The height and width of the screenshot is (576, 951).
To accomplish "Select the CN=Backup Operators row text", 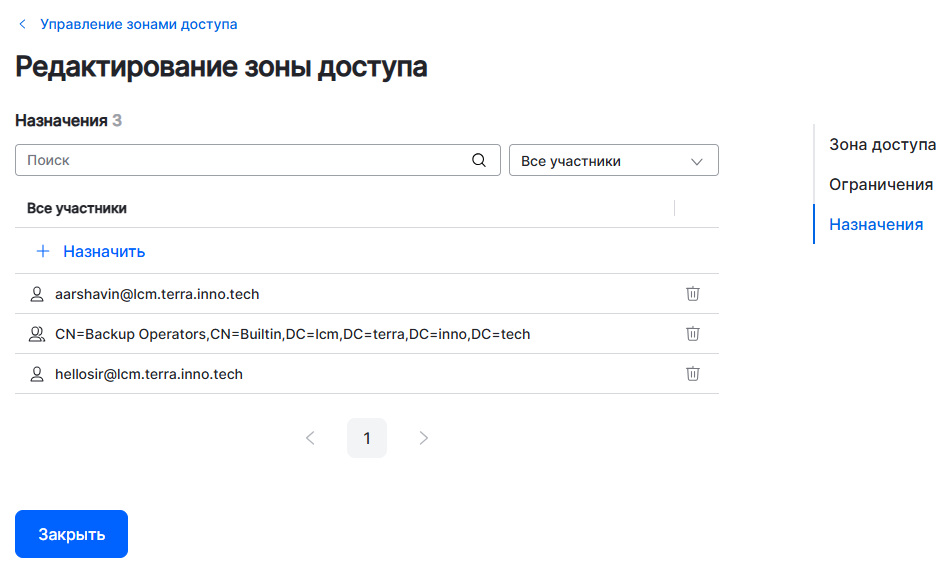I will tap(292, 334).
